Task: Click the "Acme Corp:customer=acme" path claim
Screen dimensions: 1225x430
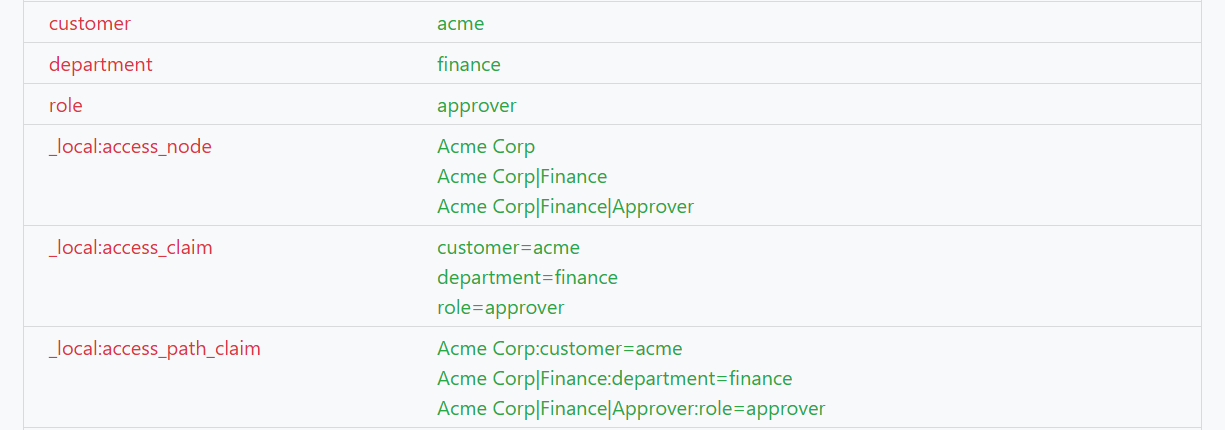Action: click(x=559, y=349)
